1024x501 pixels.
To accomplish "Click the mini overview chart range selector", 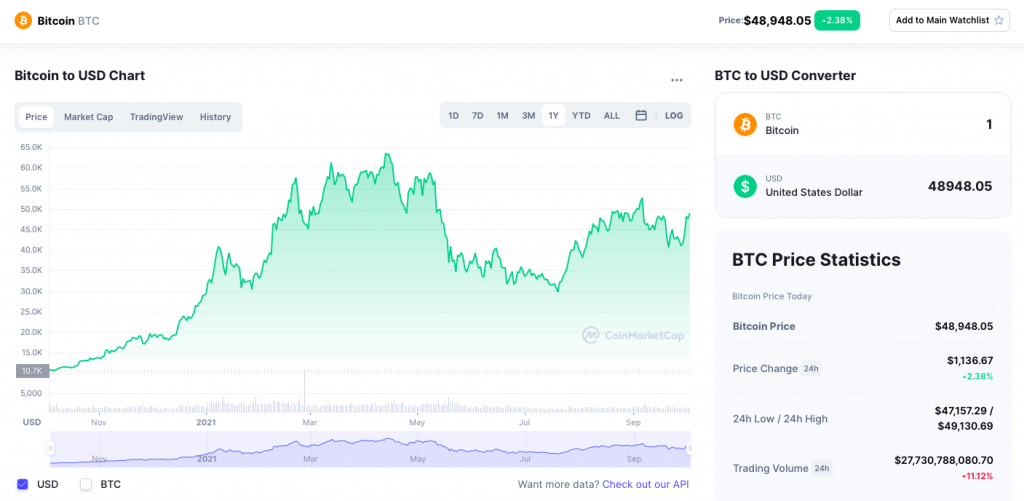I will (370, 449).
